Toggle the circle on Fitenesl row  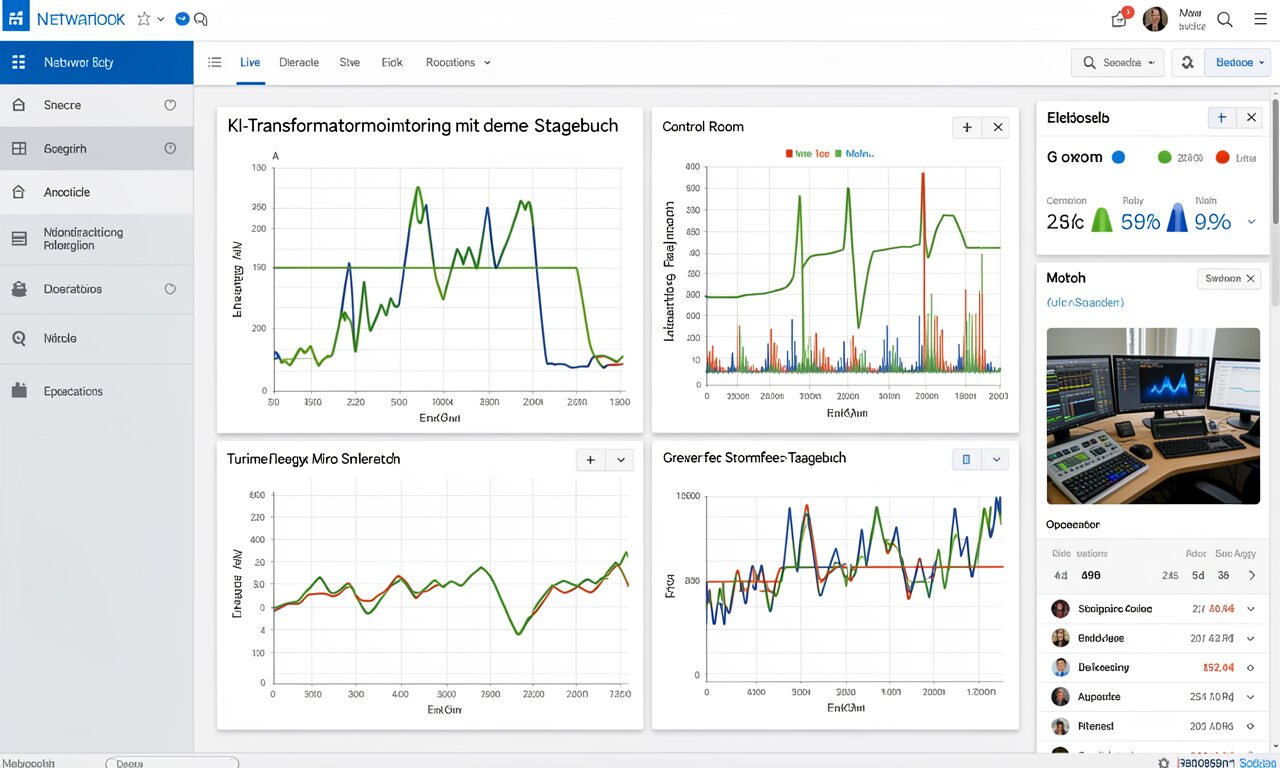[x=1250, y=726]
